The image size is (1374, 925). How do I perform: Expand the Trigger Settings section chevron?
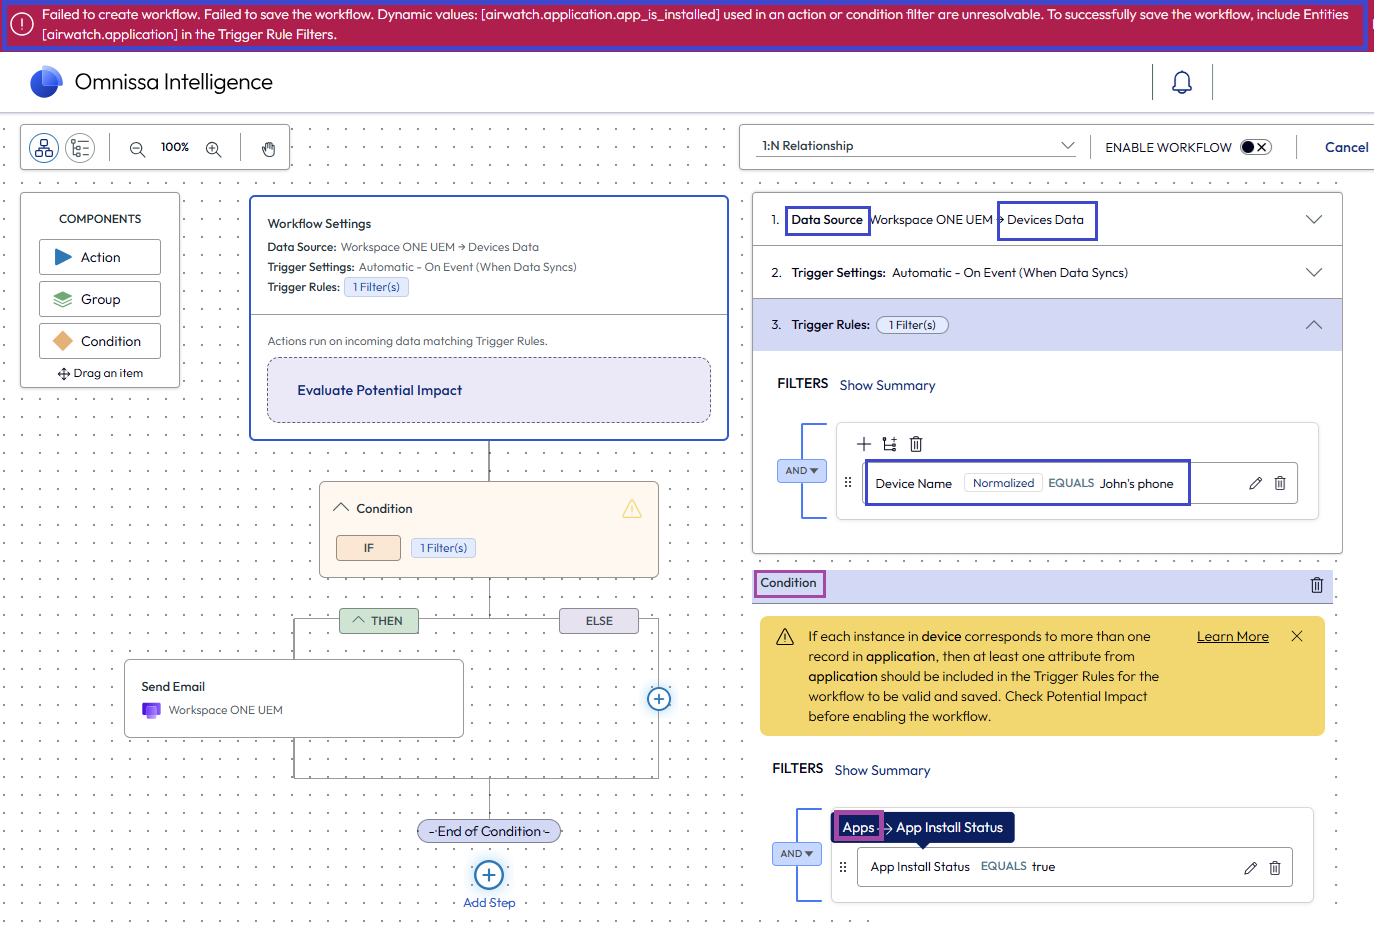1314,272
